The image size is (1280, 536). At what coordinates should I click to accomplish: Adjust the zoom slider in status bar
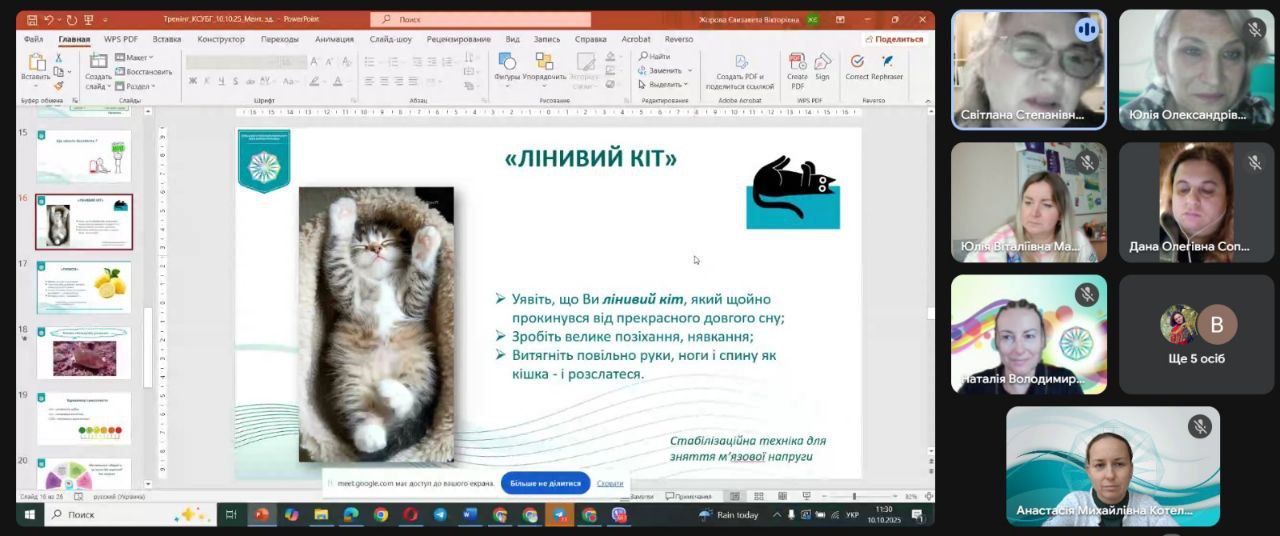854,497
